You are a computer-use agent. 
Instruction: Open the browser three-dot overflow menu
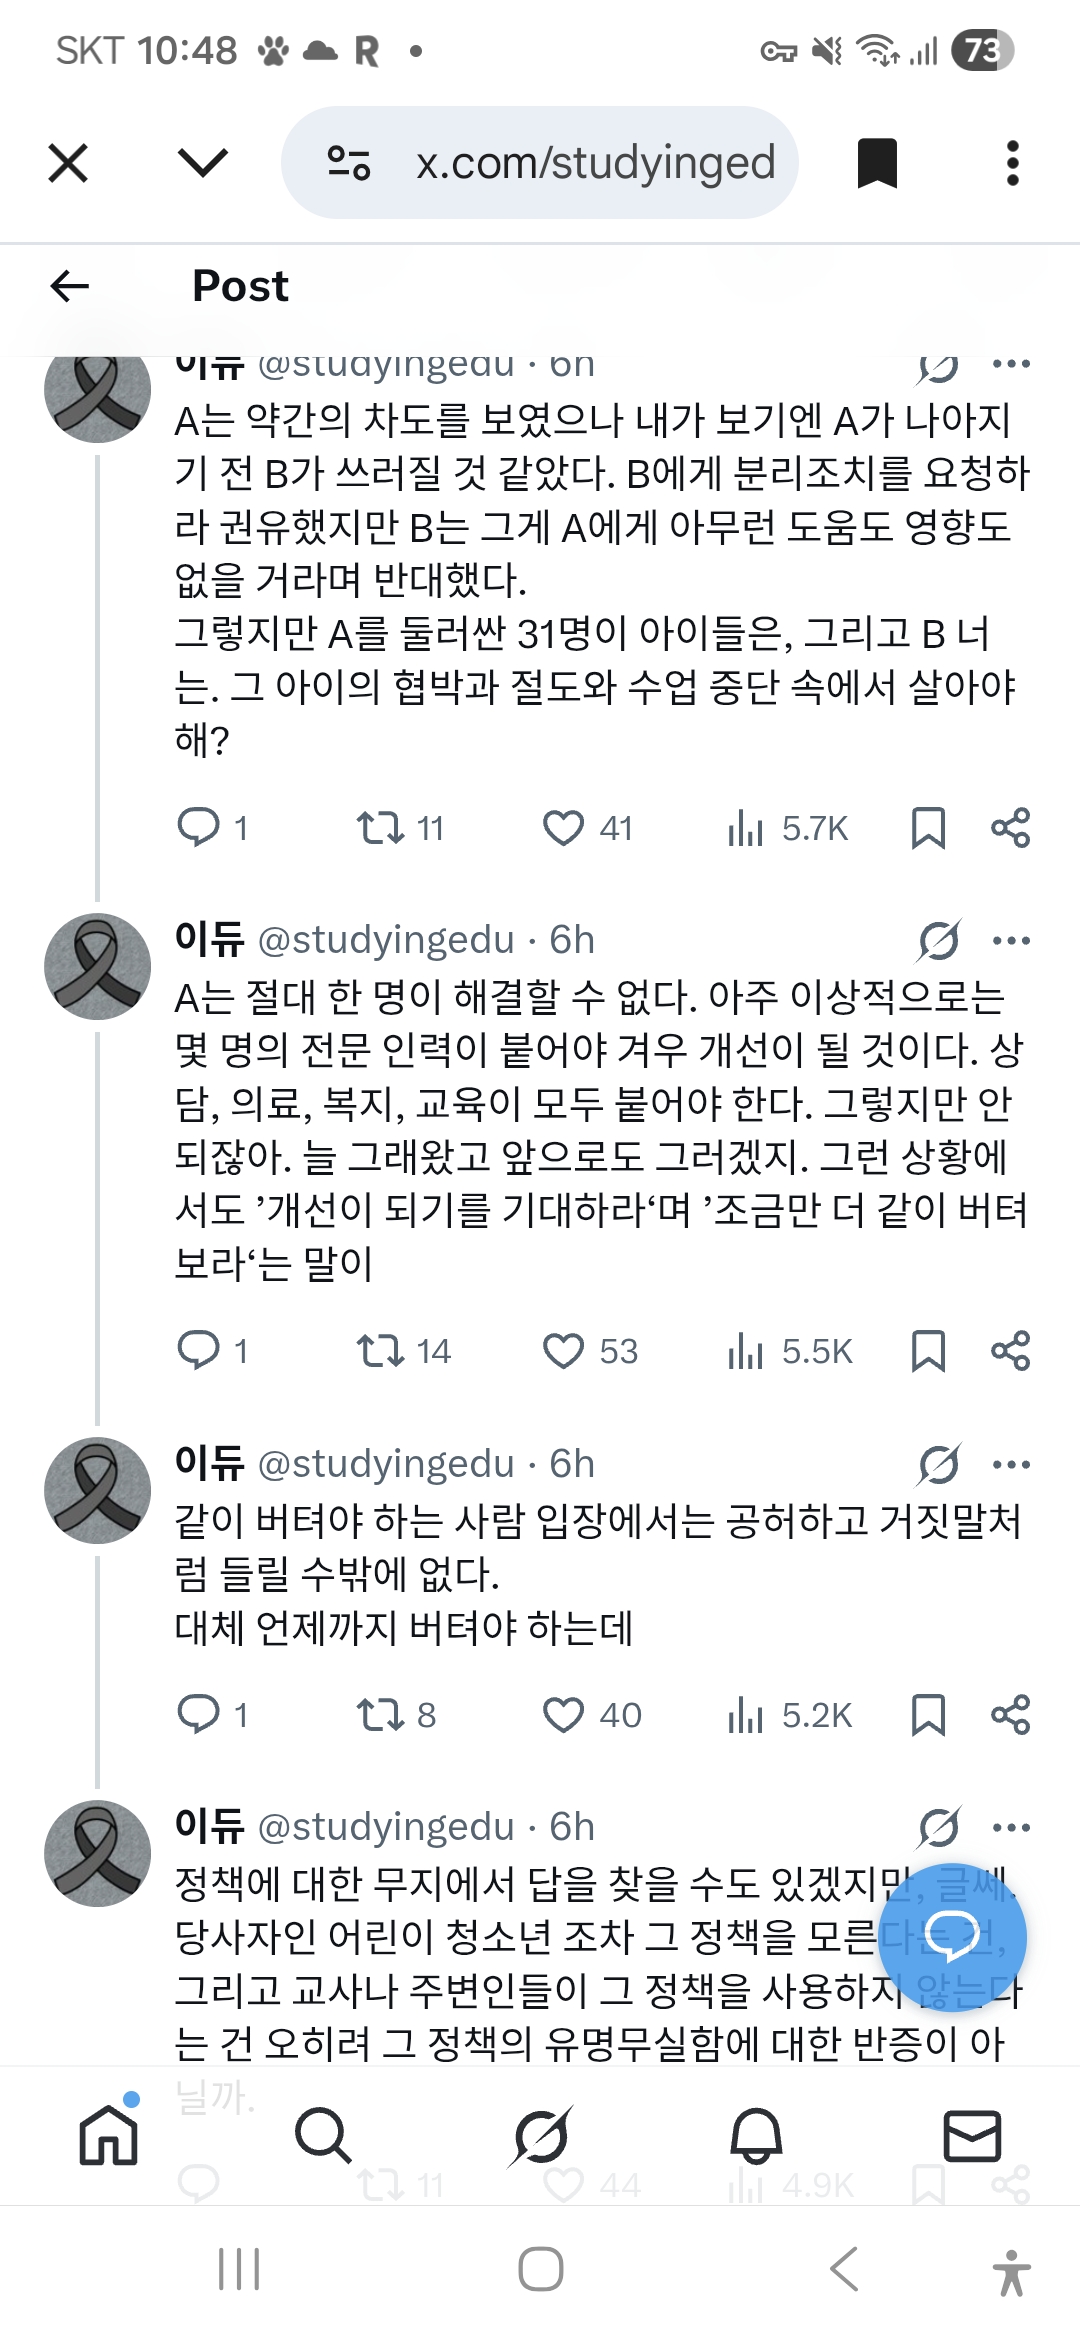1012,163
